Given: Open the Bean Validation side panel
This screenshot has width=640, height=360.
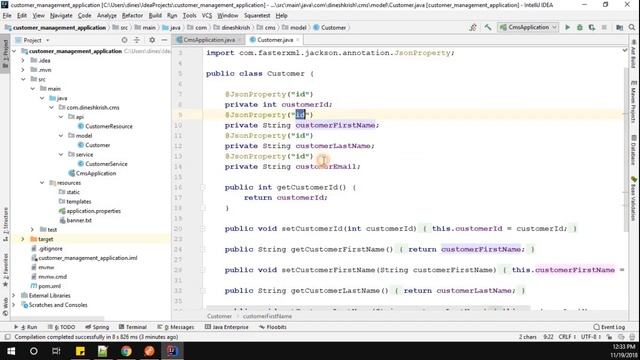Looking at the screenshot, I should 633,198.
